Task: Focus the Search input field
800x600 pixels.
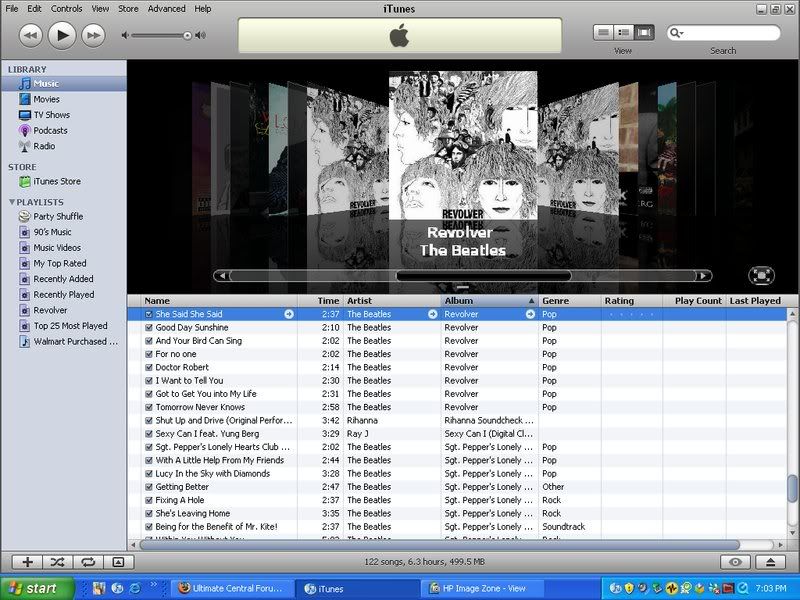Action: click(x=723, y=33)
